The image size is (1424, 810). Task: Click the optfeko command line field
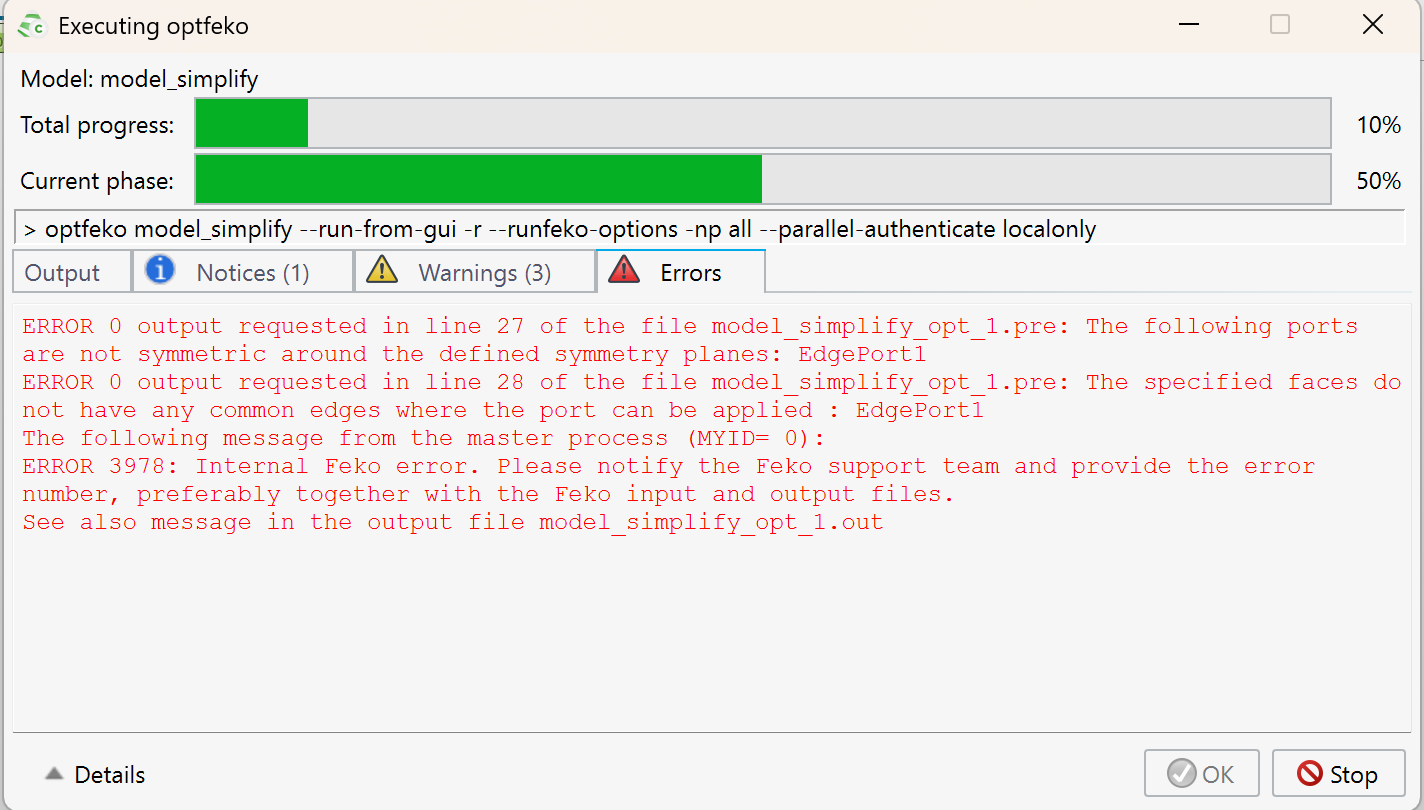pyautogui.click(x=710, y=229)
